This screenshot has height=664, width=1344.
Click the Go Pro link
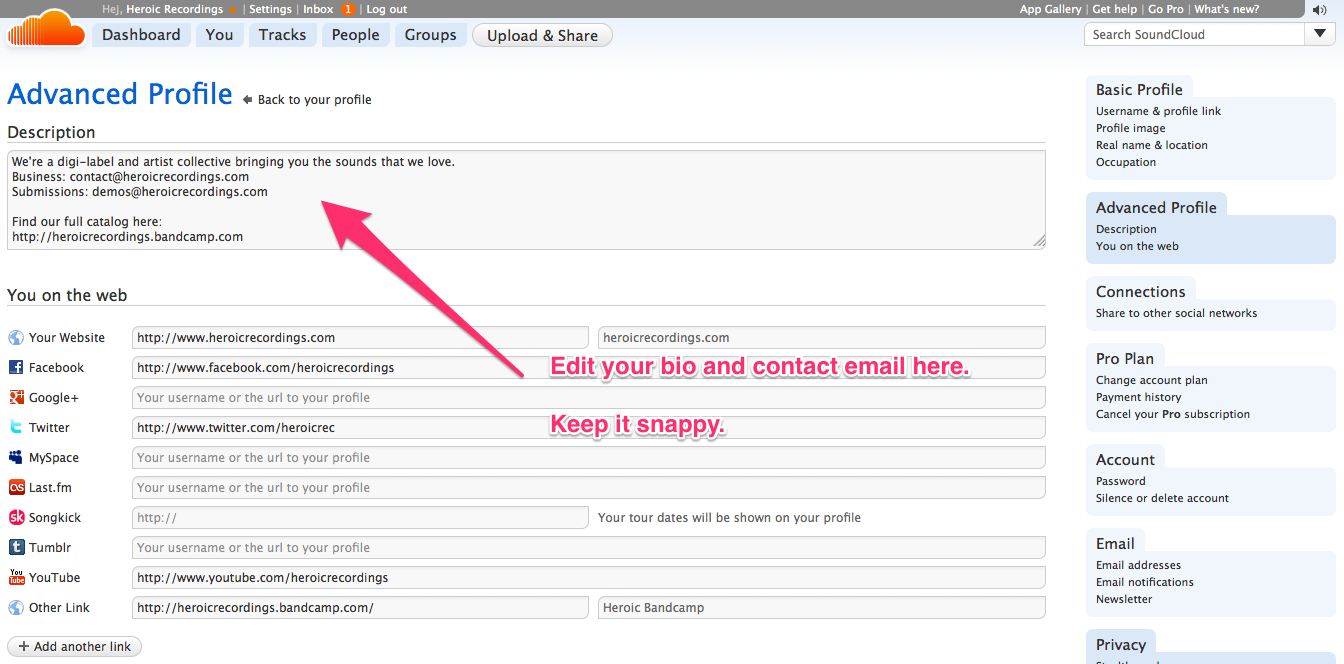(1165, 10)
